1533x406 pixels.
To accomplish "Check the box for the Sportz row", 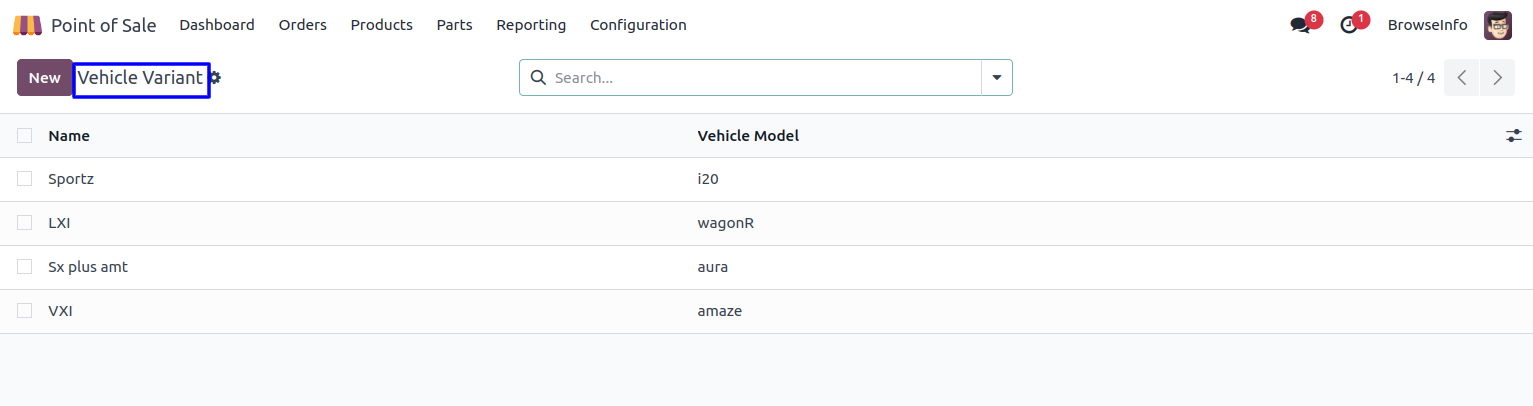I will point(25,179).
